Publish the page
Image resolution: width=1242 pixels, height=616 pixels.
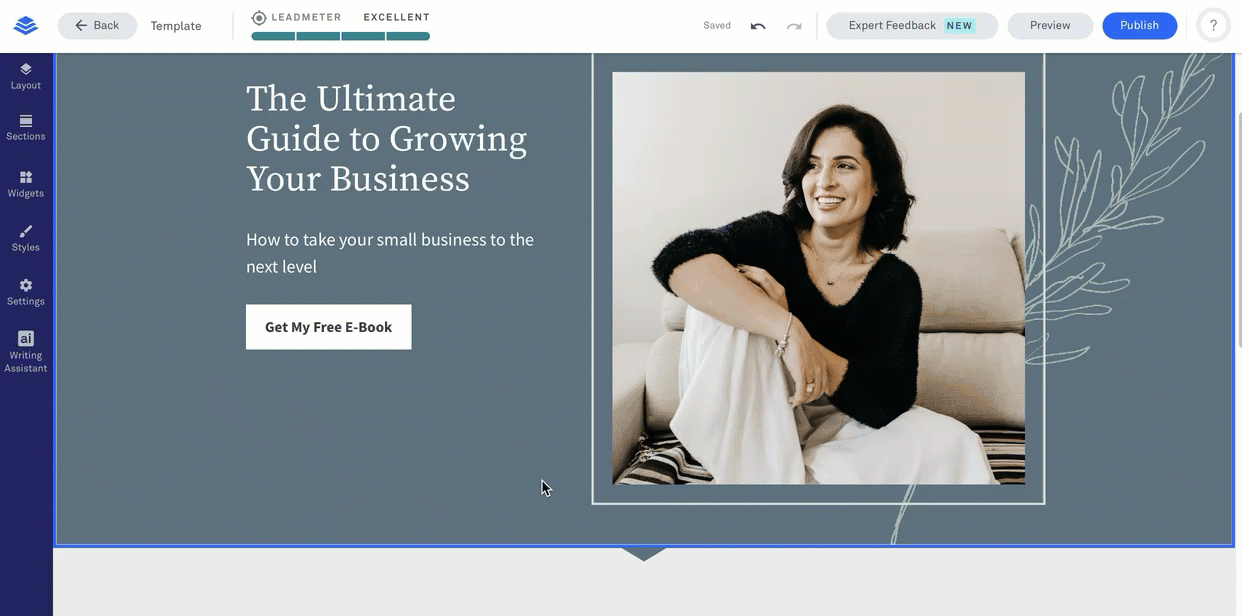[x=1139, y=26]
